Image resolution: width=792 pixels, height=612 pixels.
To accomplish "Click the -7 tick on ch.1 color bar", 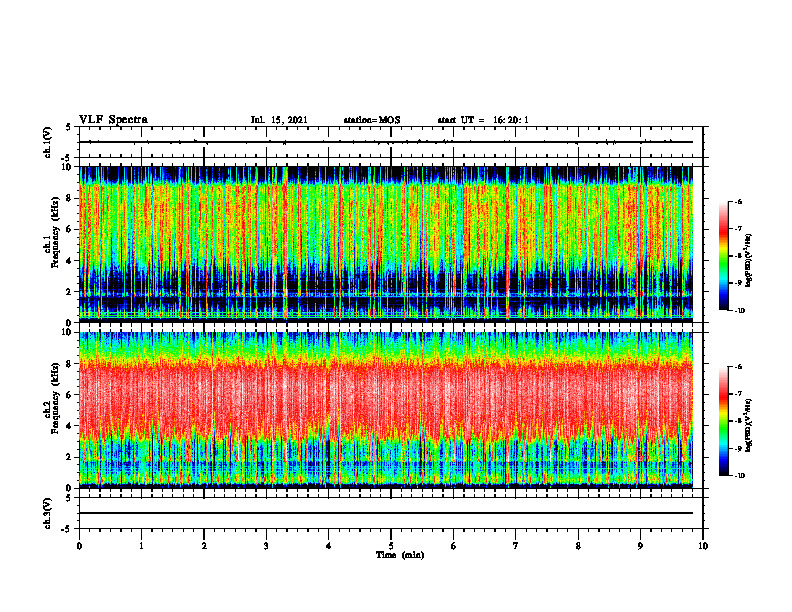I will pos(739,229).
